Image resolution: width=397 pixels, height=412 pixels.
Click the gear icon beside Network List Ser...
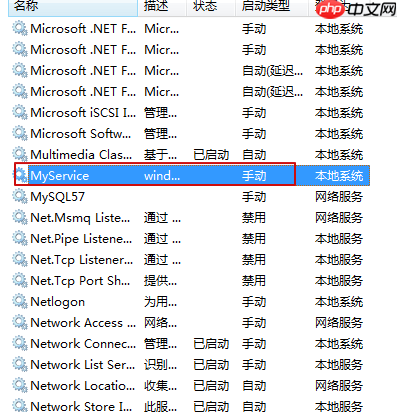(x=20, y=364)
